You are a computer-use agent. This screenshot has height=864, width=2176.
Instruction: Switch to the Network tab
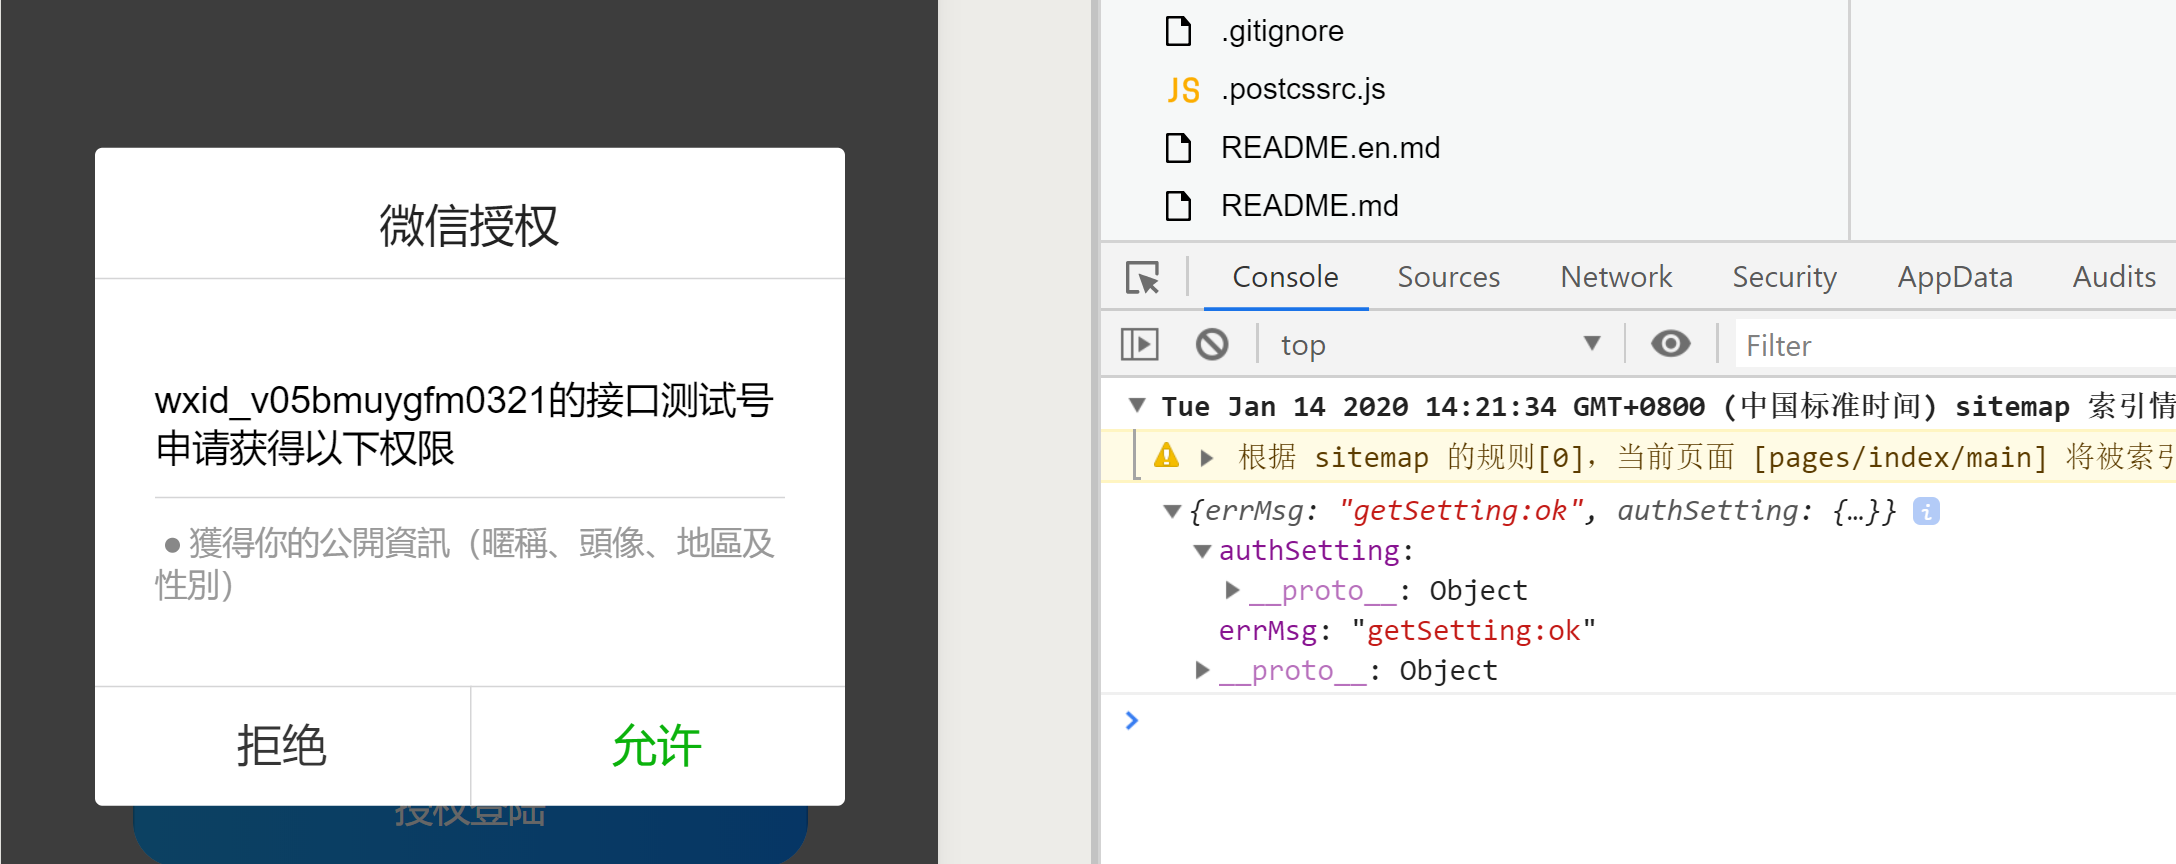coord(1616,277)
